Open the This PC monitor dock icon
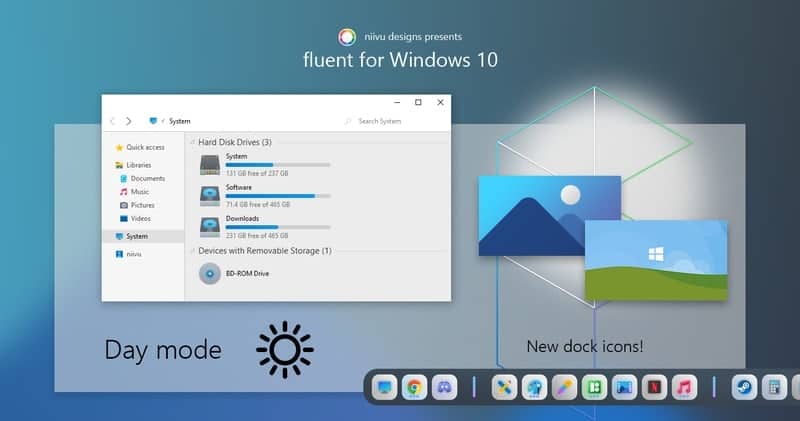Viewport: 800px width, 421px height. pyautogui.click(x=384, y=388)
